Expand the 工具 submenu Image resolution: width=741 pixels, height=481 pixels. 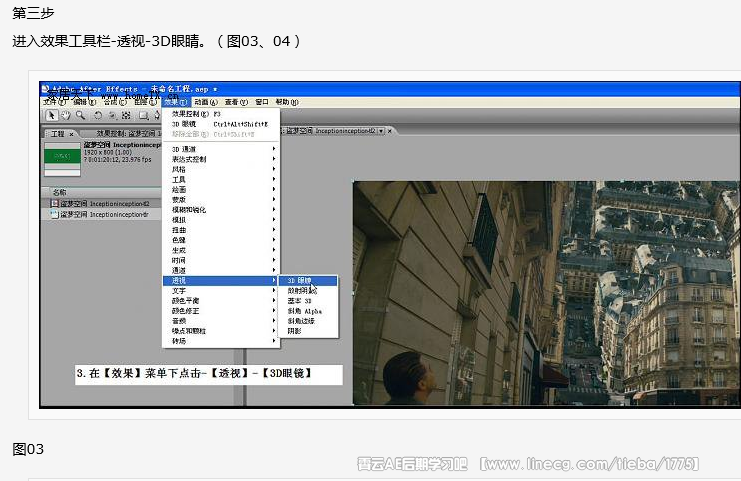click(221, 180)
